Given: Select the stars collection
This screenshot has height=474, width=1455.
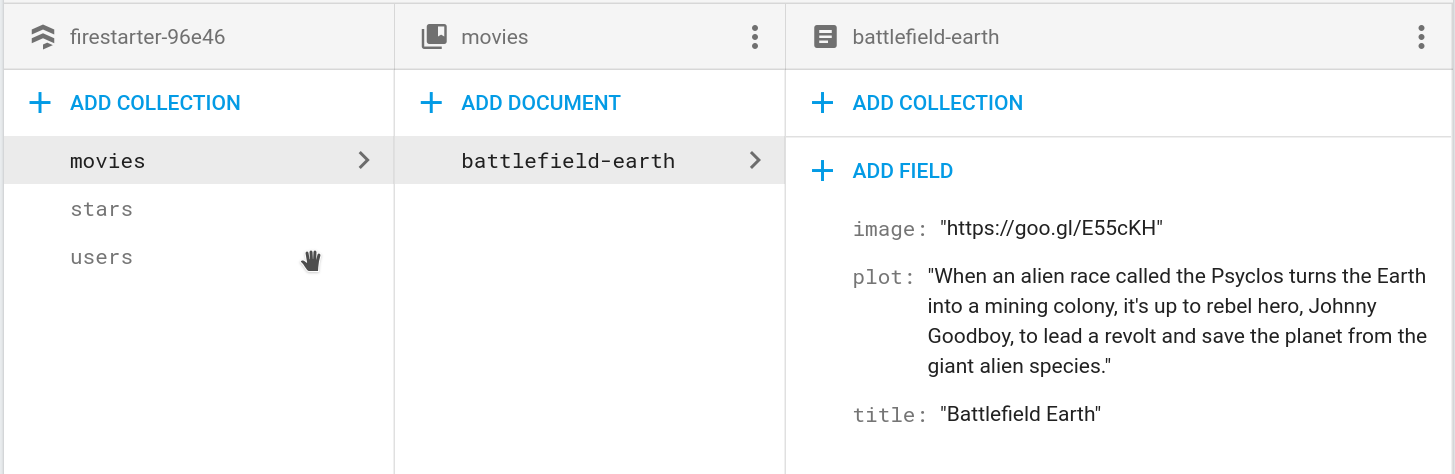Looking at the screenshot, I should (x=101, y=209).
